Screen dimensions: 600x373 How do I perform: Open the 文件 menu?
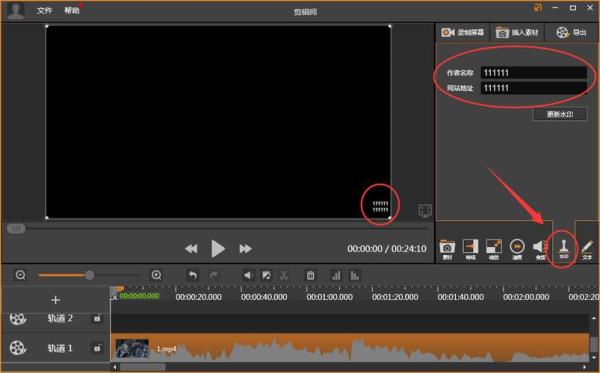pos(44,10)
